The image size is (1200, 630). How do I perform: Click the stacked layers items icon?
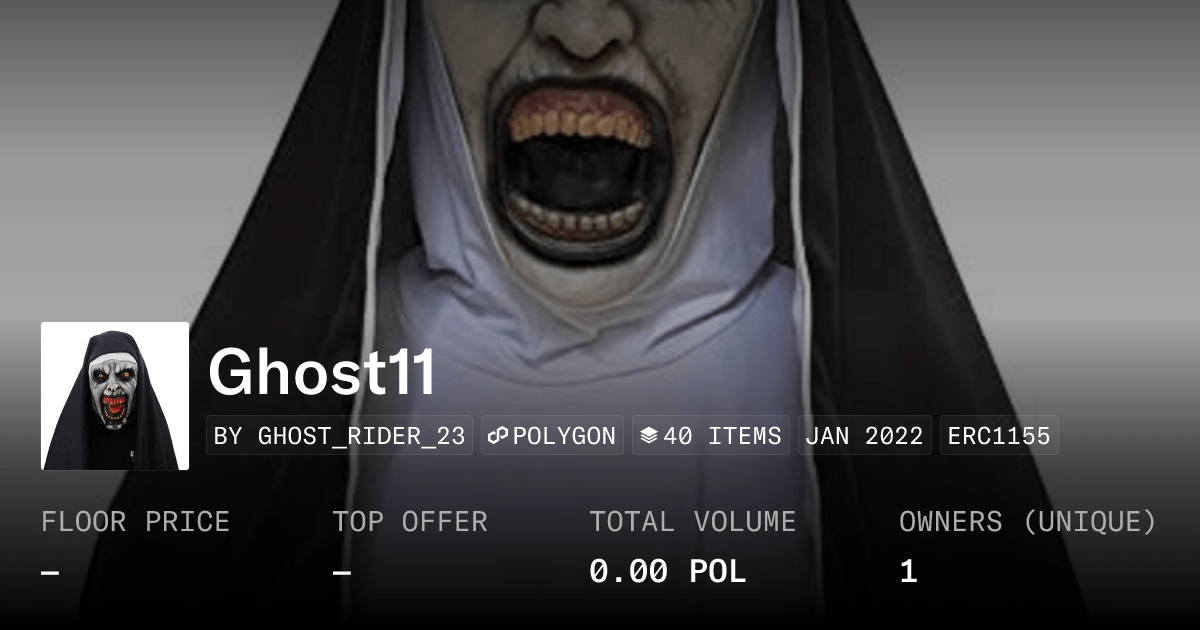[649, 436]
